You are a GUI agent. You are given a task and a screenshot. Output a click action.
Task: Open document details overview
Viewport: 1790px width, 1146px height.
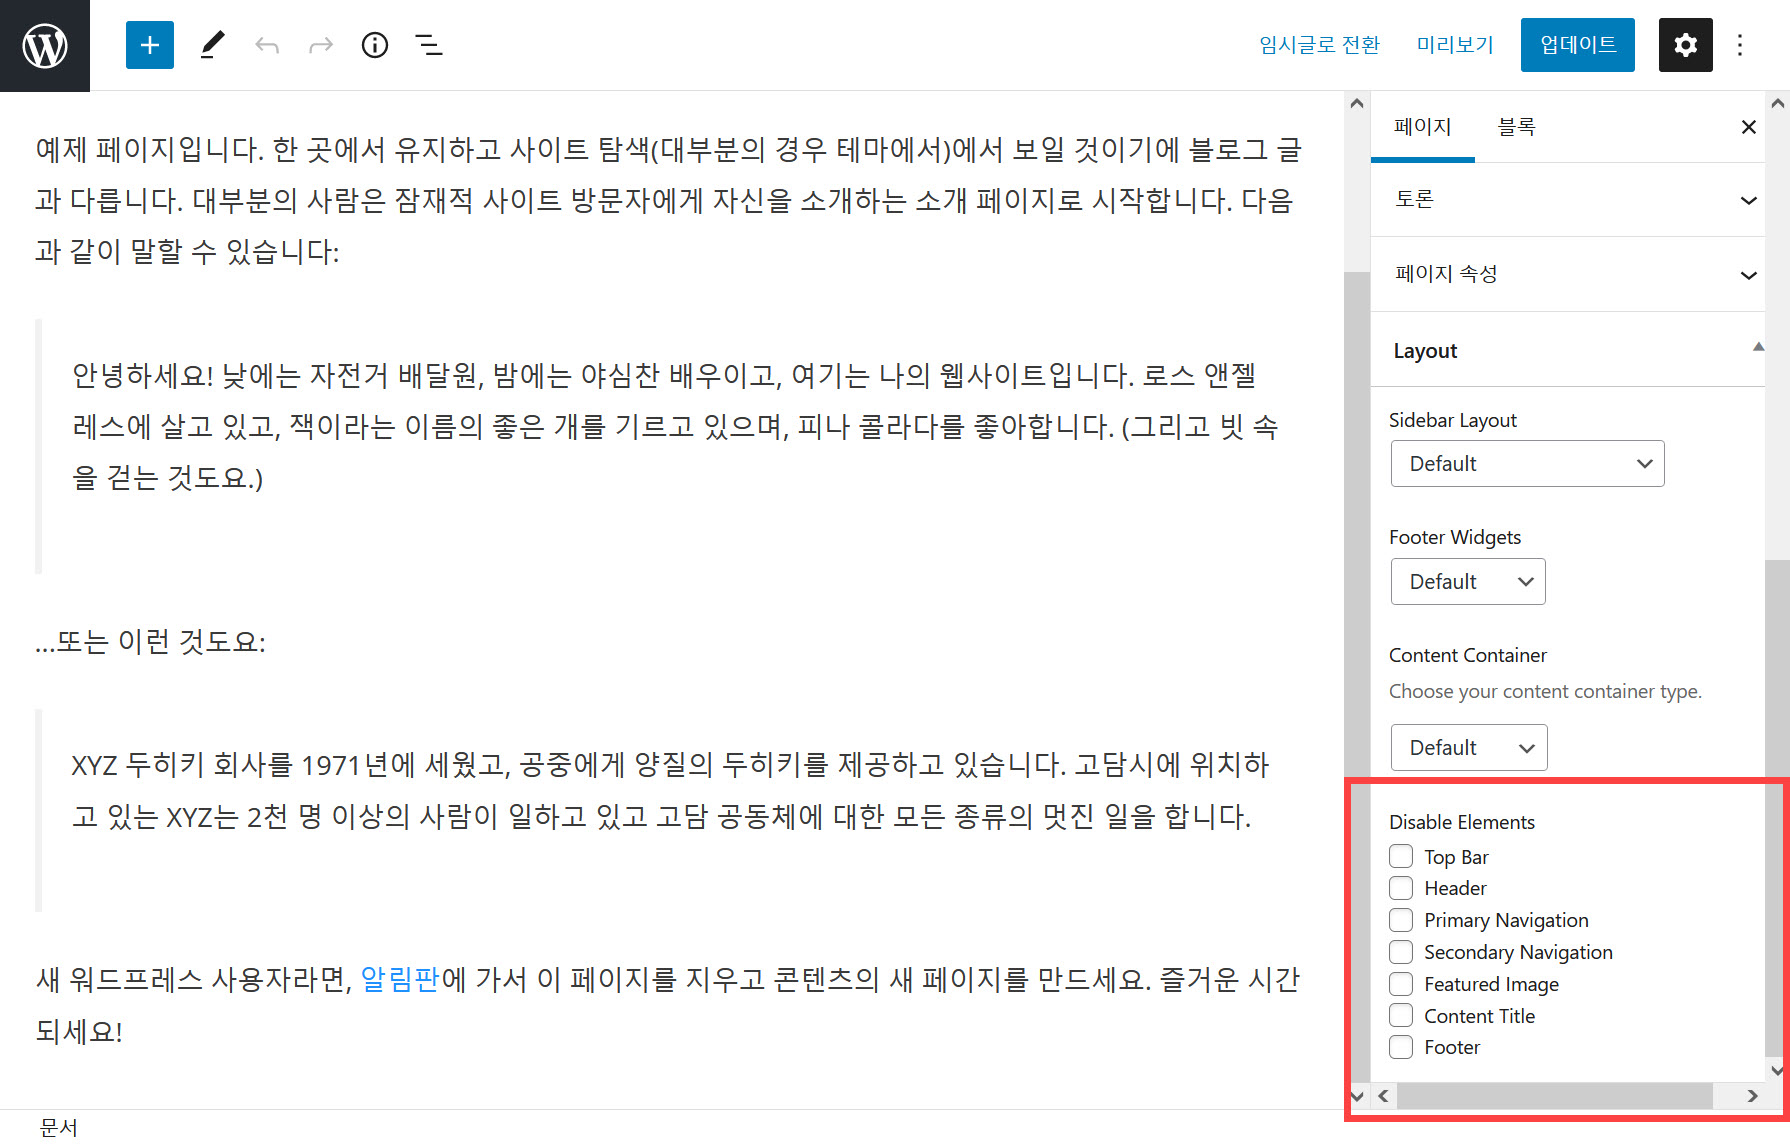374,45
